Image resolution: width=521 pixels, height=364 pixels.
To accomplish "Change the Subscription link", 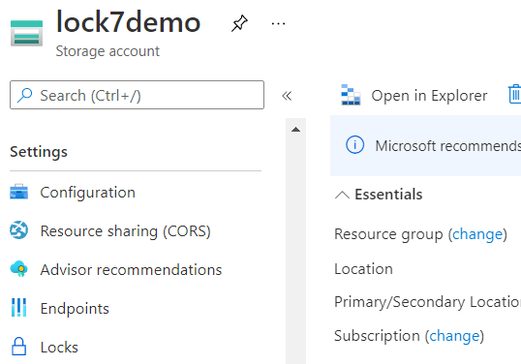I will click(x=454, y=336).
